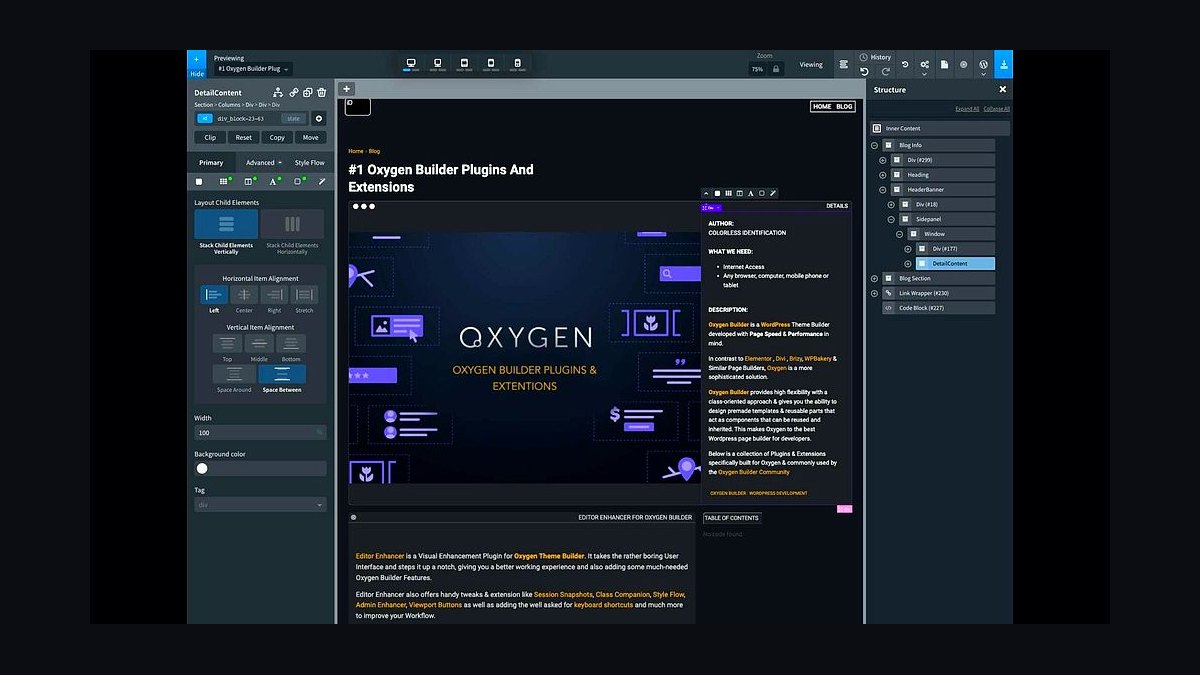
Task: Click the 75% zoom value field
Action: (x=758, y=69)
